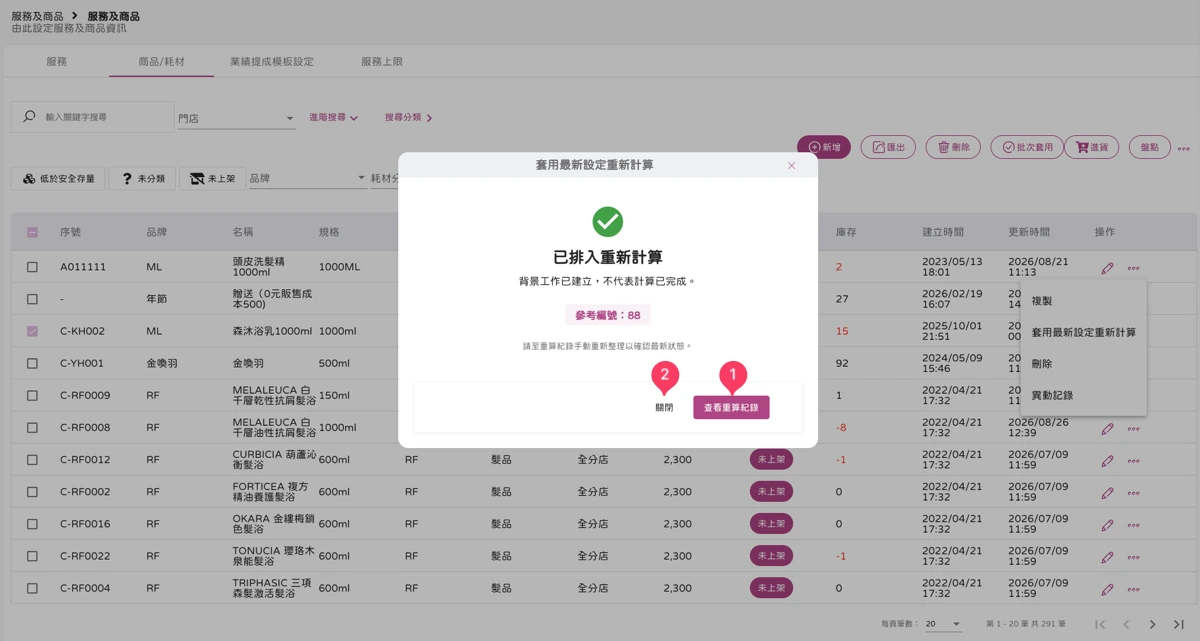Image resolution: width=1200 pixels, height=641 pixels.
Task: Check the A011111 row checkbox
Action: (x=32, y=267)
